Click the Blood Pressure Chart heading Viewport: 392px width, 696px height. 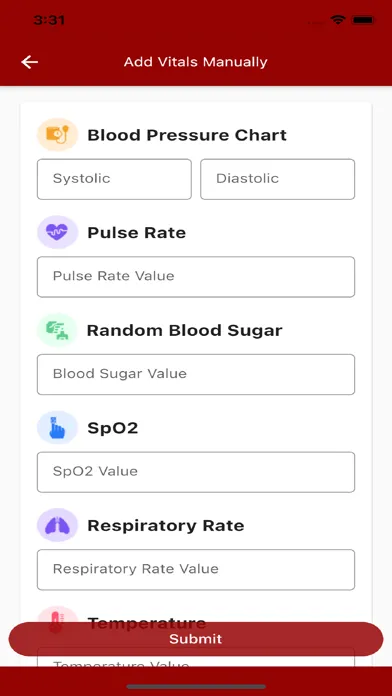coord(187,135)
